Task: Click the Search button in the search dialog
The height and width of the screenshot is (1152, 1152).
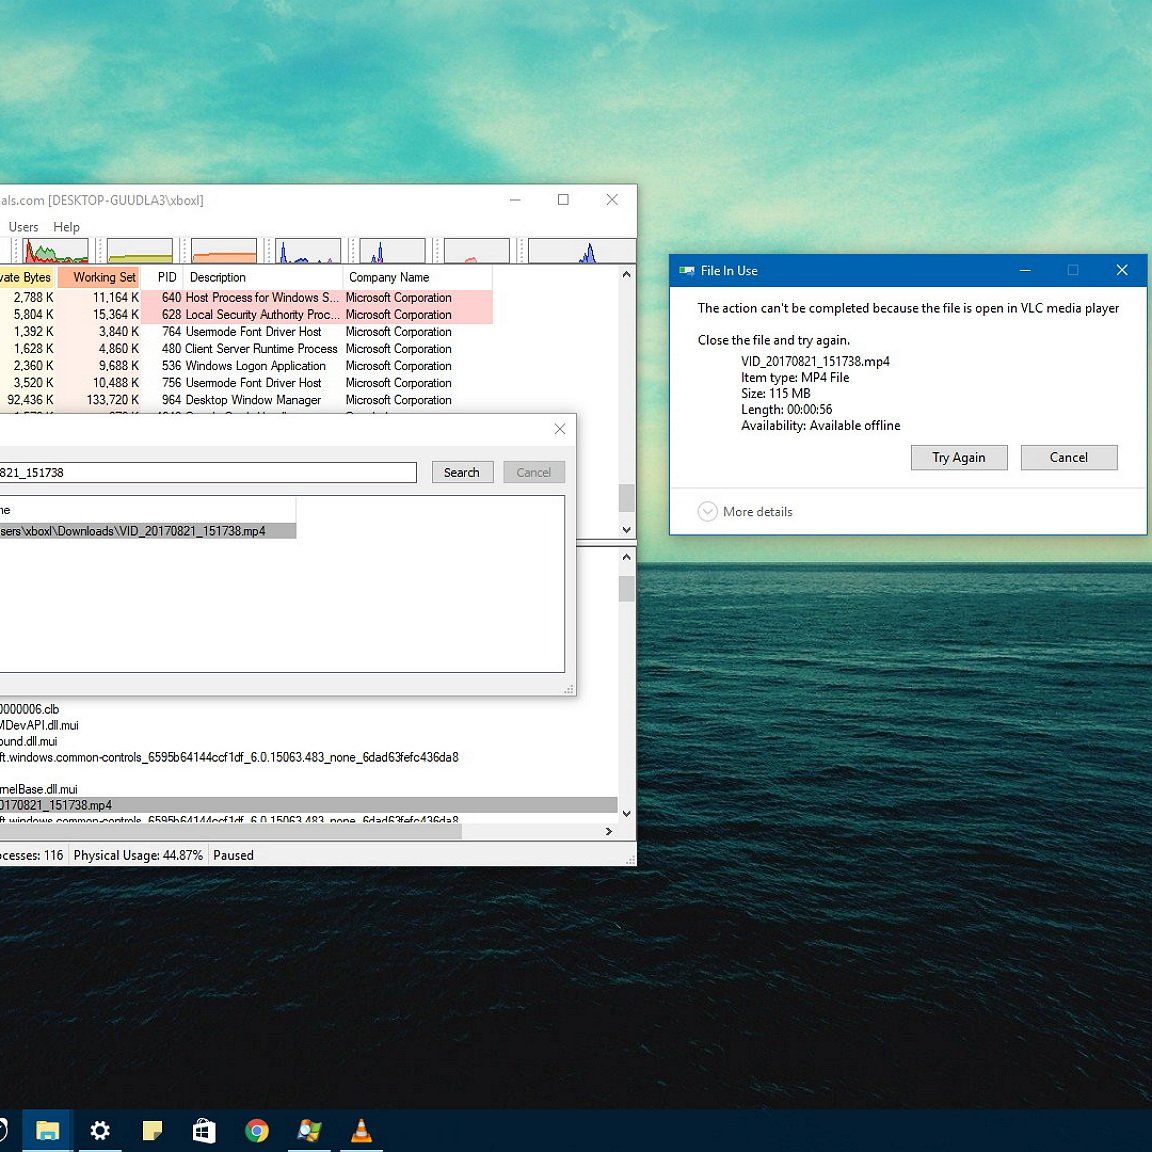Action: click(461, 473)
